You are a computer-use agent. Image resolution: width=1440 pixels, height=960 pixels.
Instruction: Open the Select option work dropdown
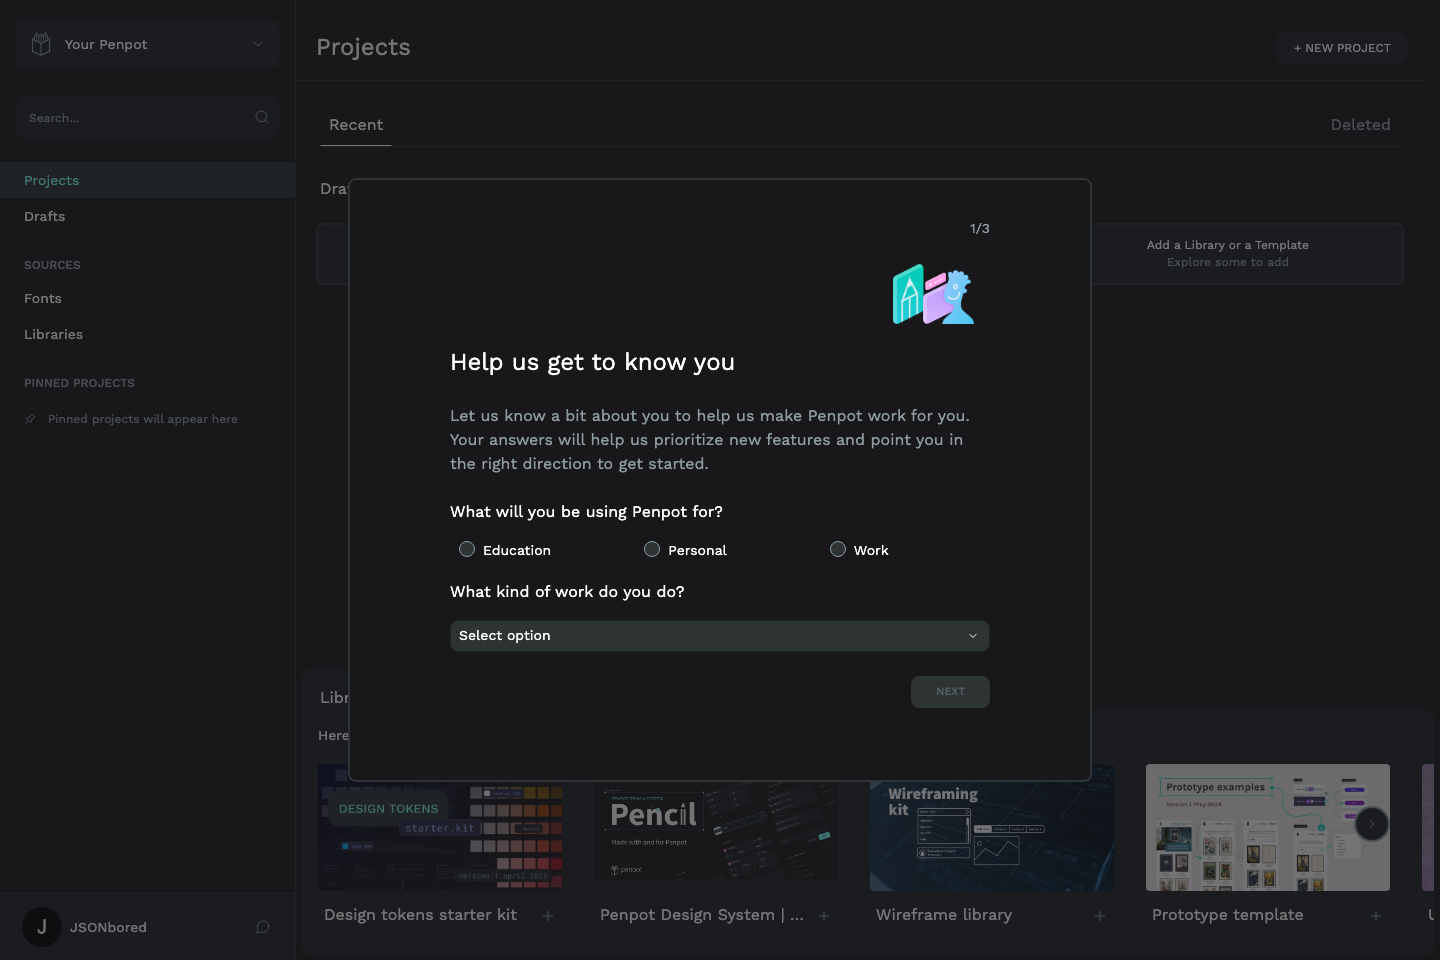coord(720,636)
